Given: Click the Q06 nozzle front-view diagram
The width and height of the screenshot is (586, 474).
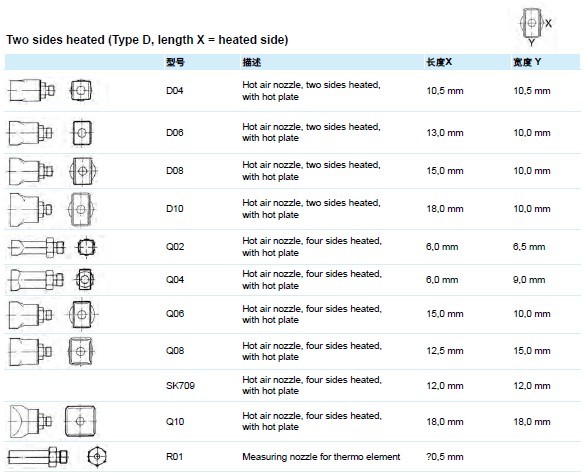Looking at the screenshot, I should [x=82, y=314].
